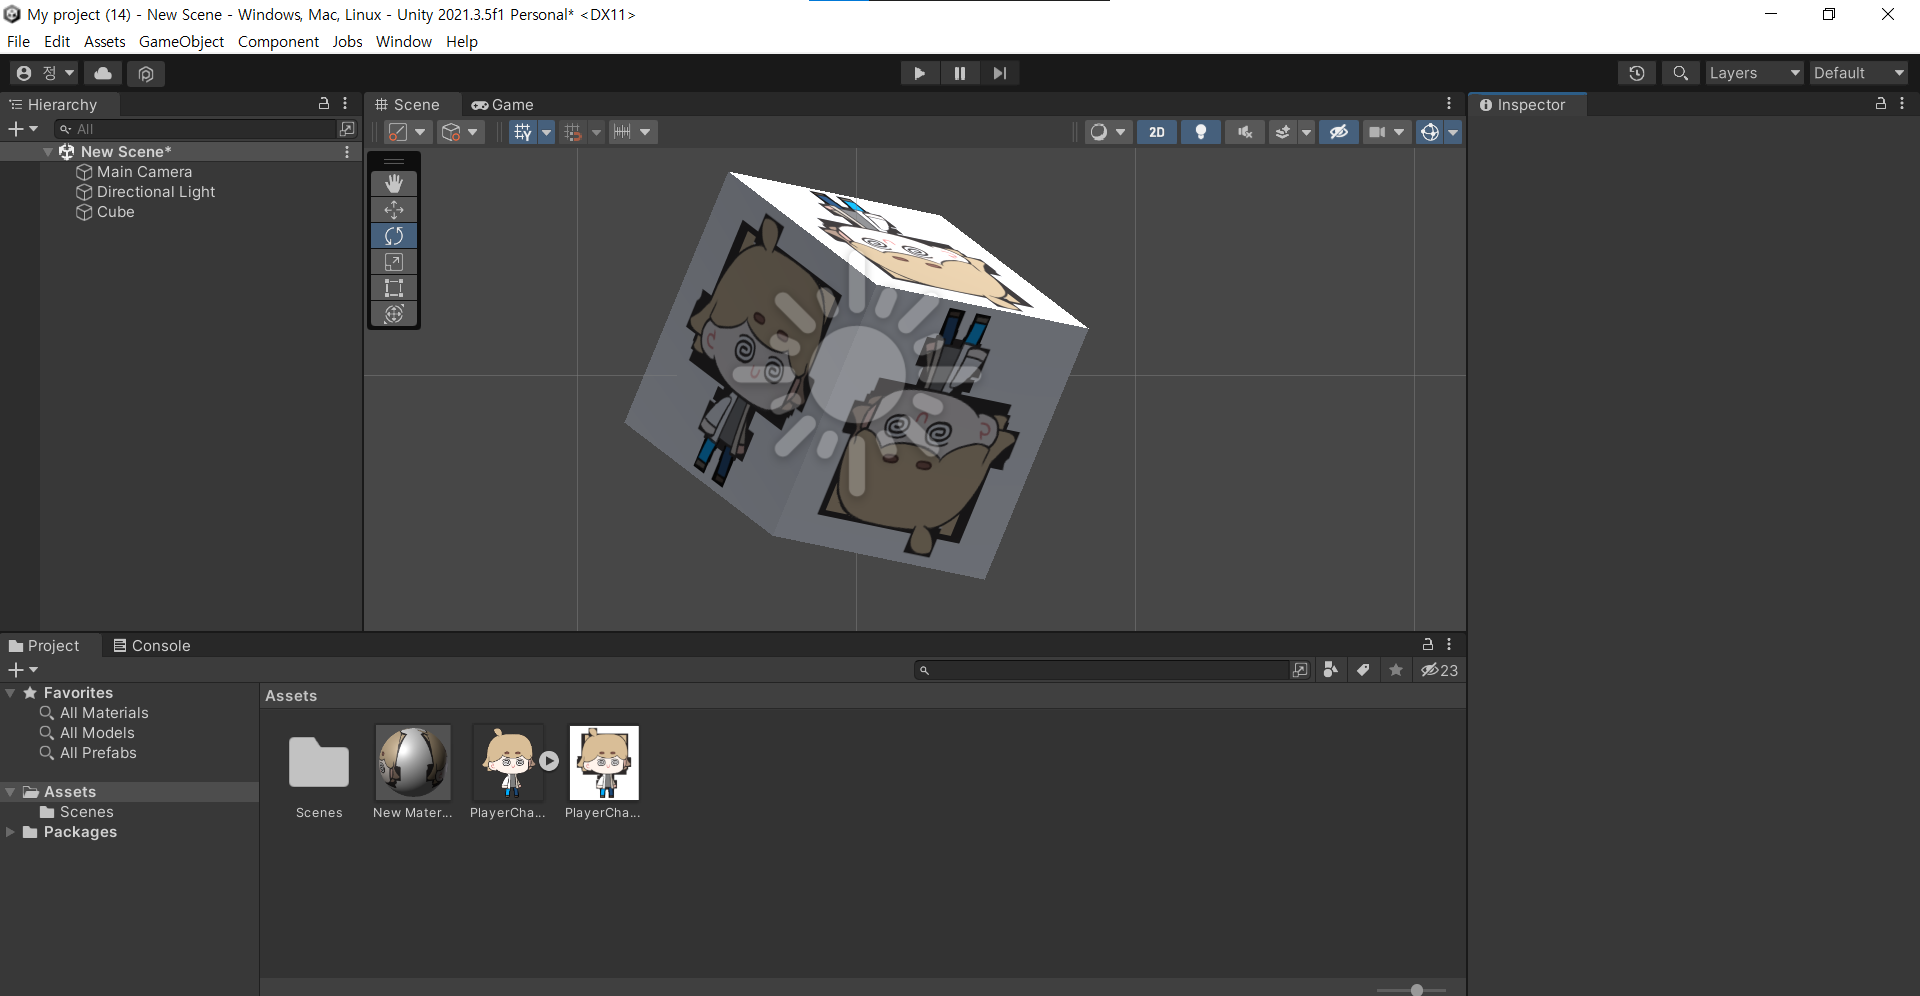Select Main Camera in Hierarchy
Image resolution: width=1920 pixels, height=996 pixels.
click(x=144, y=172)
